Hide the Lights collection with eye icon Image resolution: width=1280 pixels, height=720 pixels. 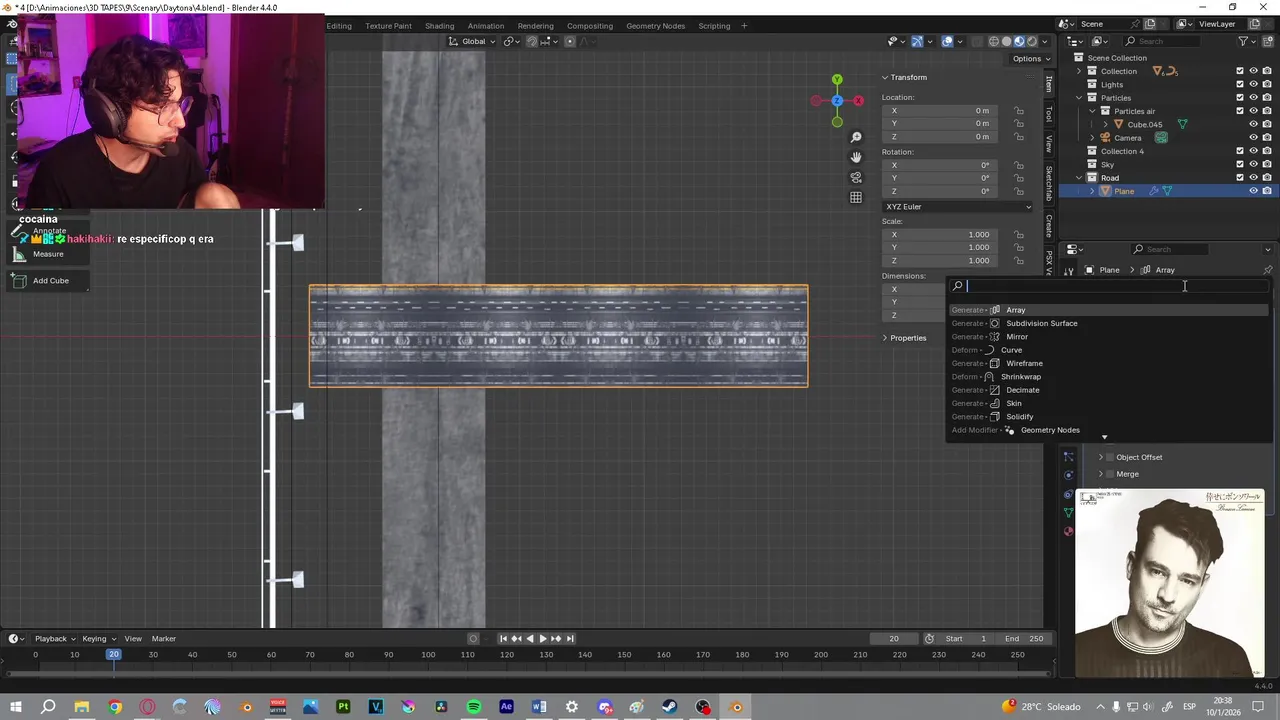click(1253, 85)
